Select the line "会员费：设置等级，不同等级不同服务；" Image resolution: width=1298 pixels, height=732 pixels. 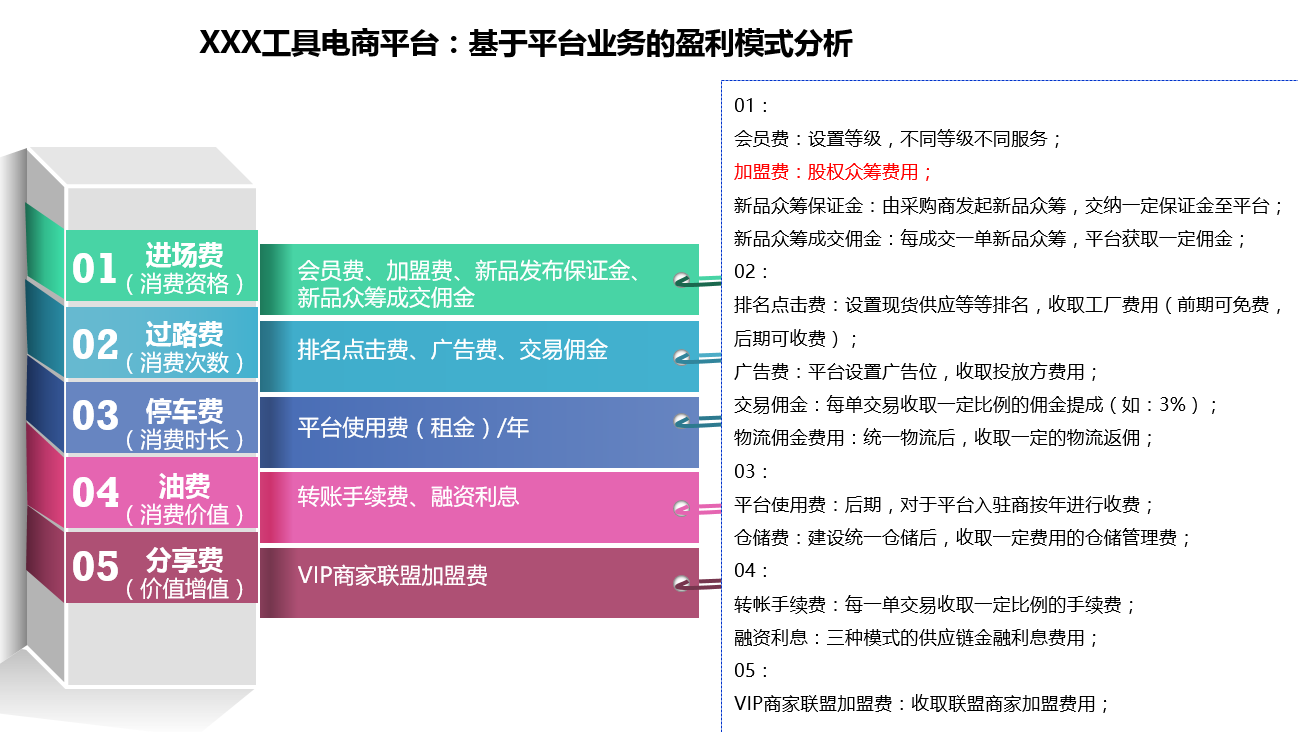898,139
